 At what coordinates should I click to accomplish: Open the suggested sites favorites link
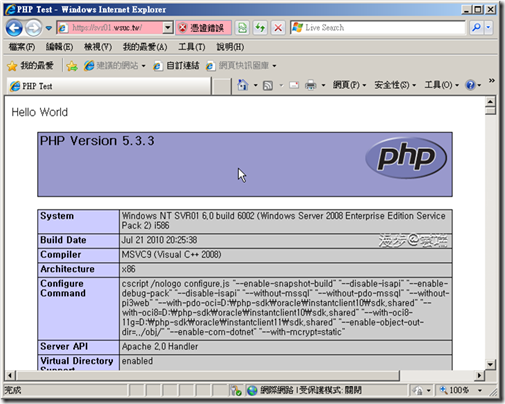click(114, 66)
